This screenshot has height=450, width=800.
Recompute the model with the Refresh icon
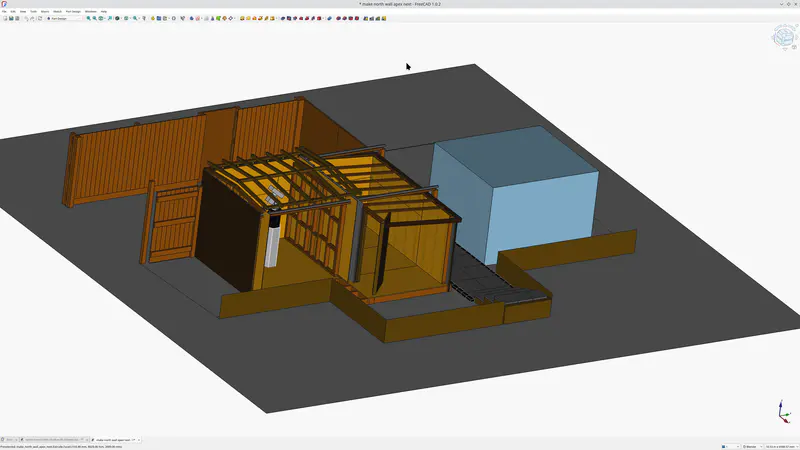40,18
